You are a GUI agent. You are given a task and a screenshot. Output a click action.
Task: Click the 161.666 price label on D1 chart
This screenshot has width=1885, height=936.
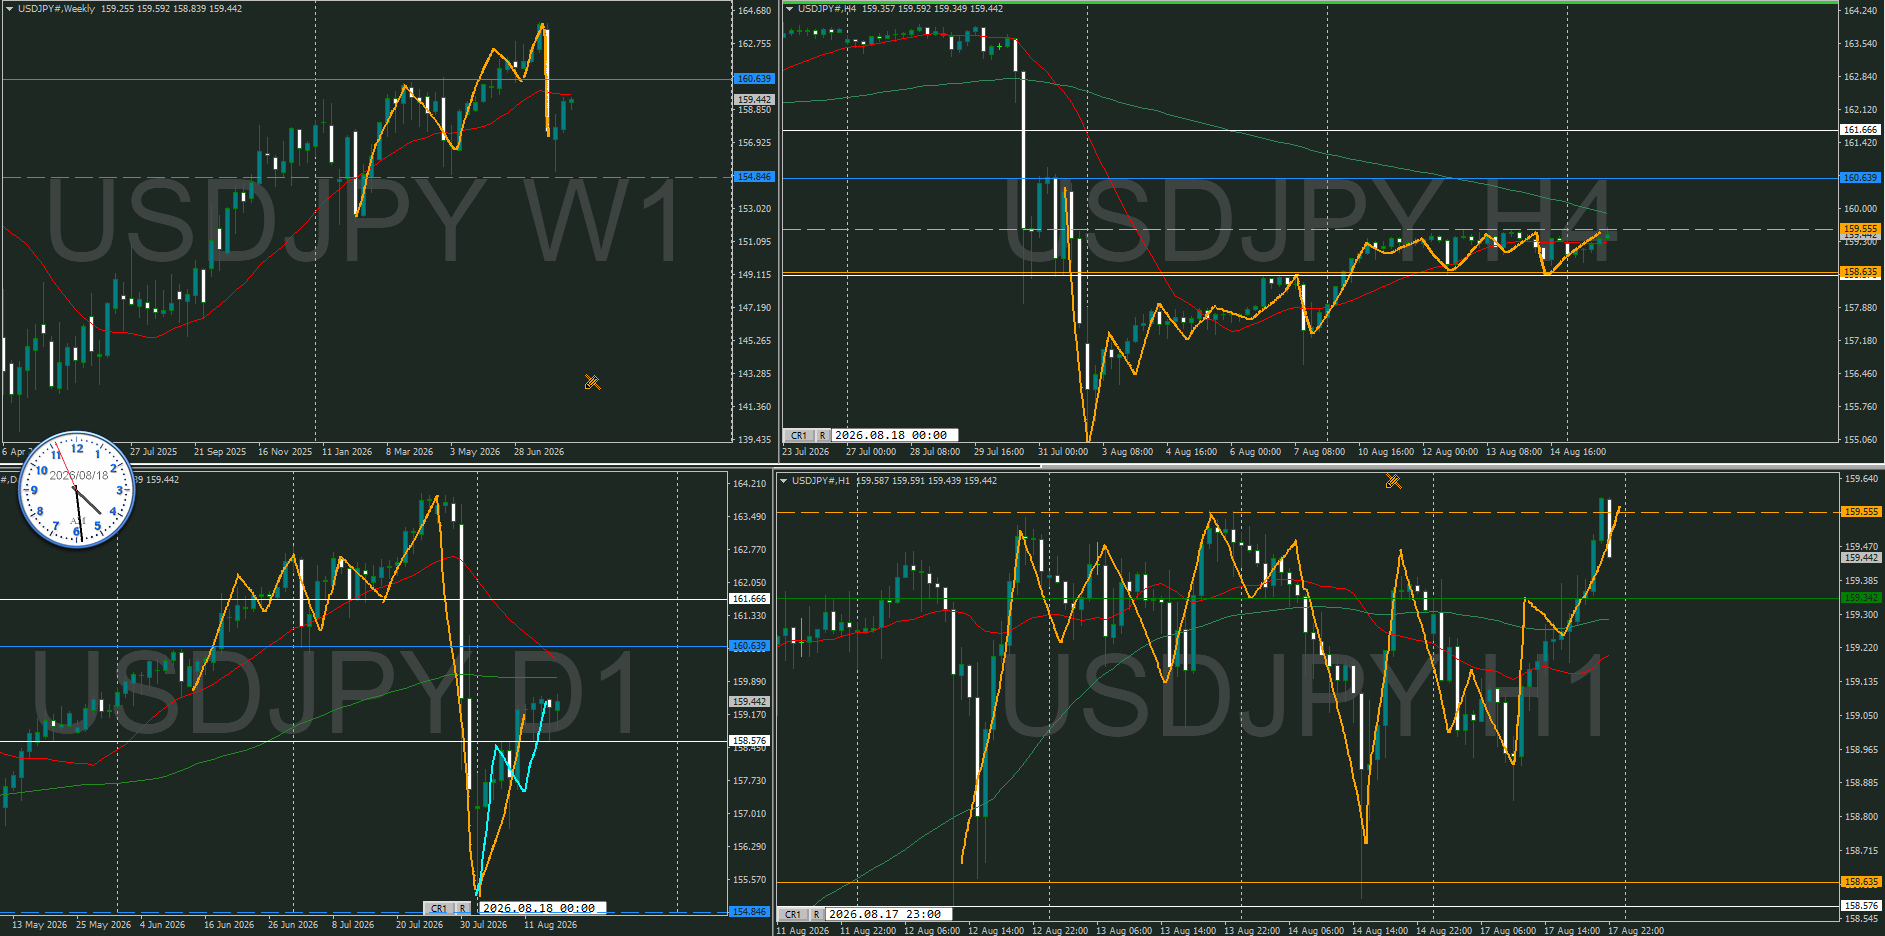[749, 599]
